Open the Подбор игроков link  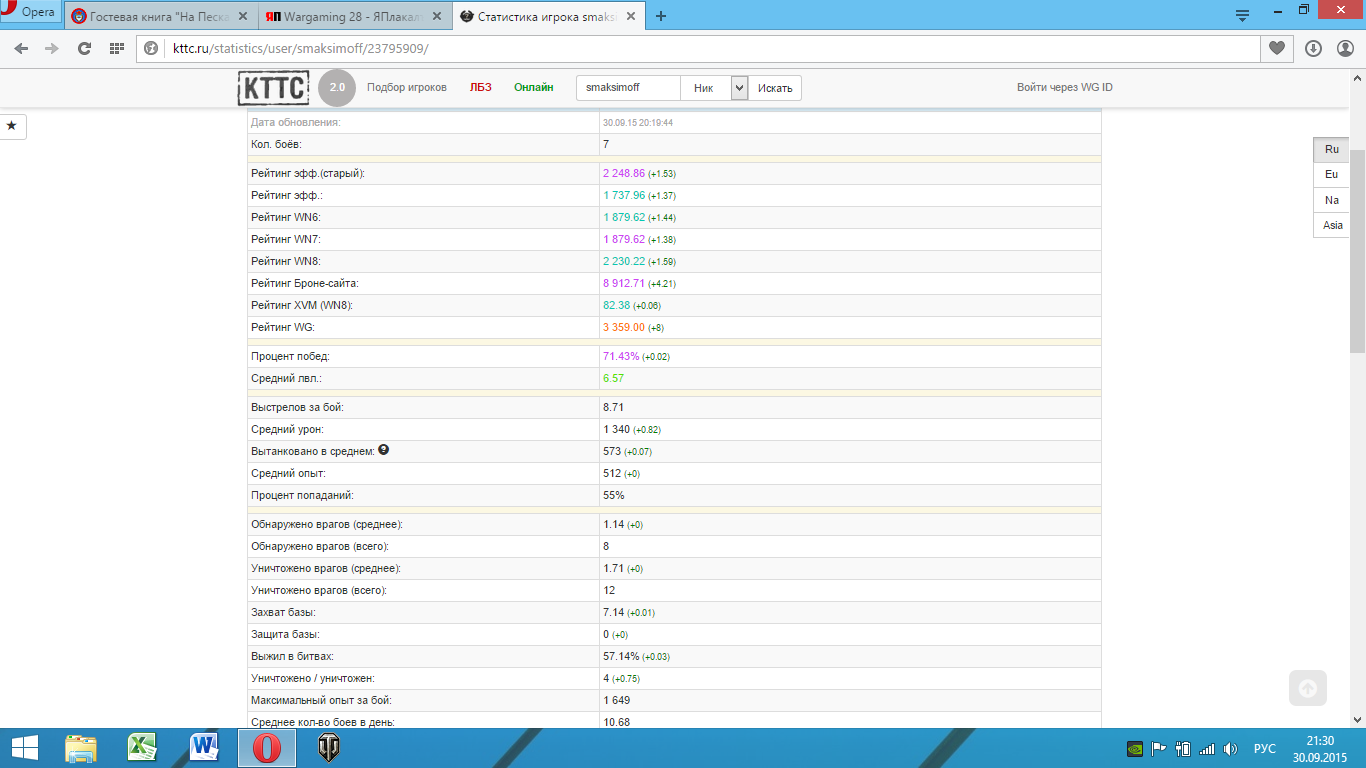click(407, 88)
